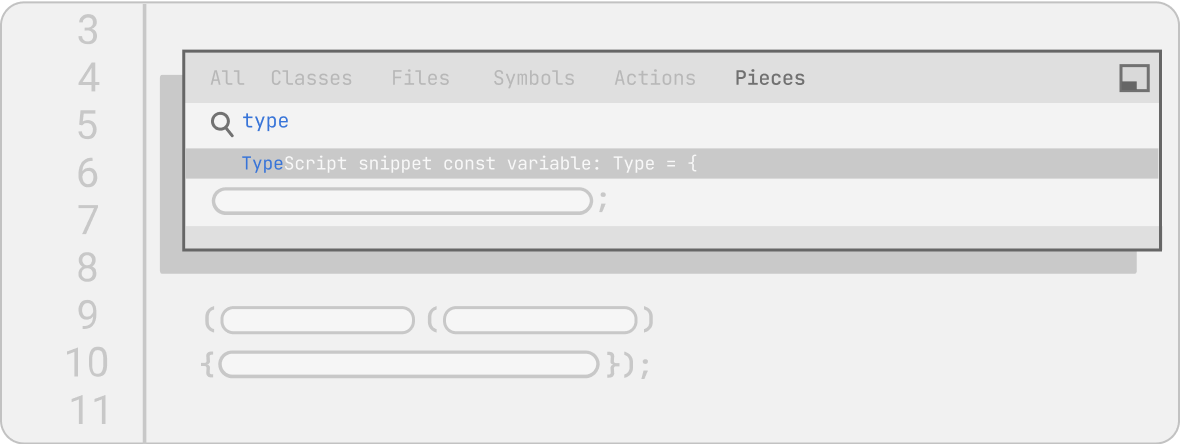Open the Classes tab

click(x=311, y=78)
